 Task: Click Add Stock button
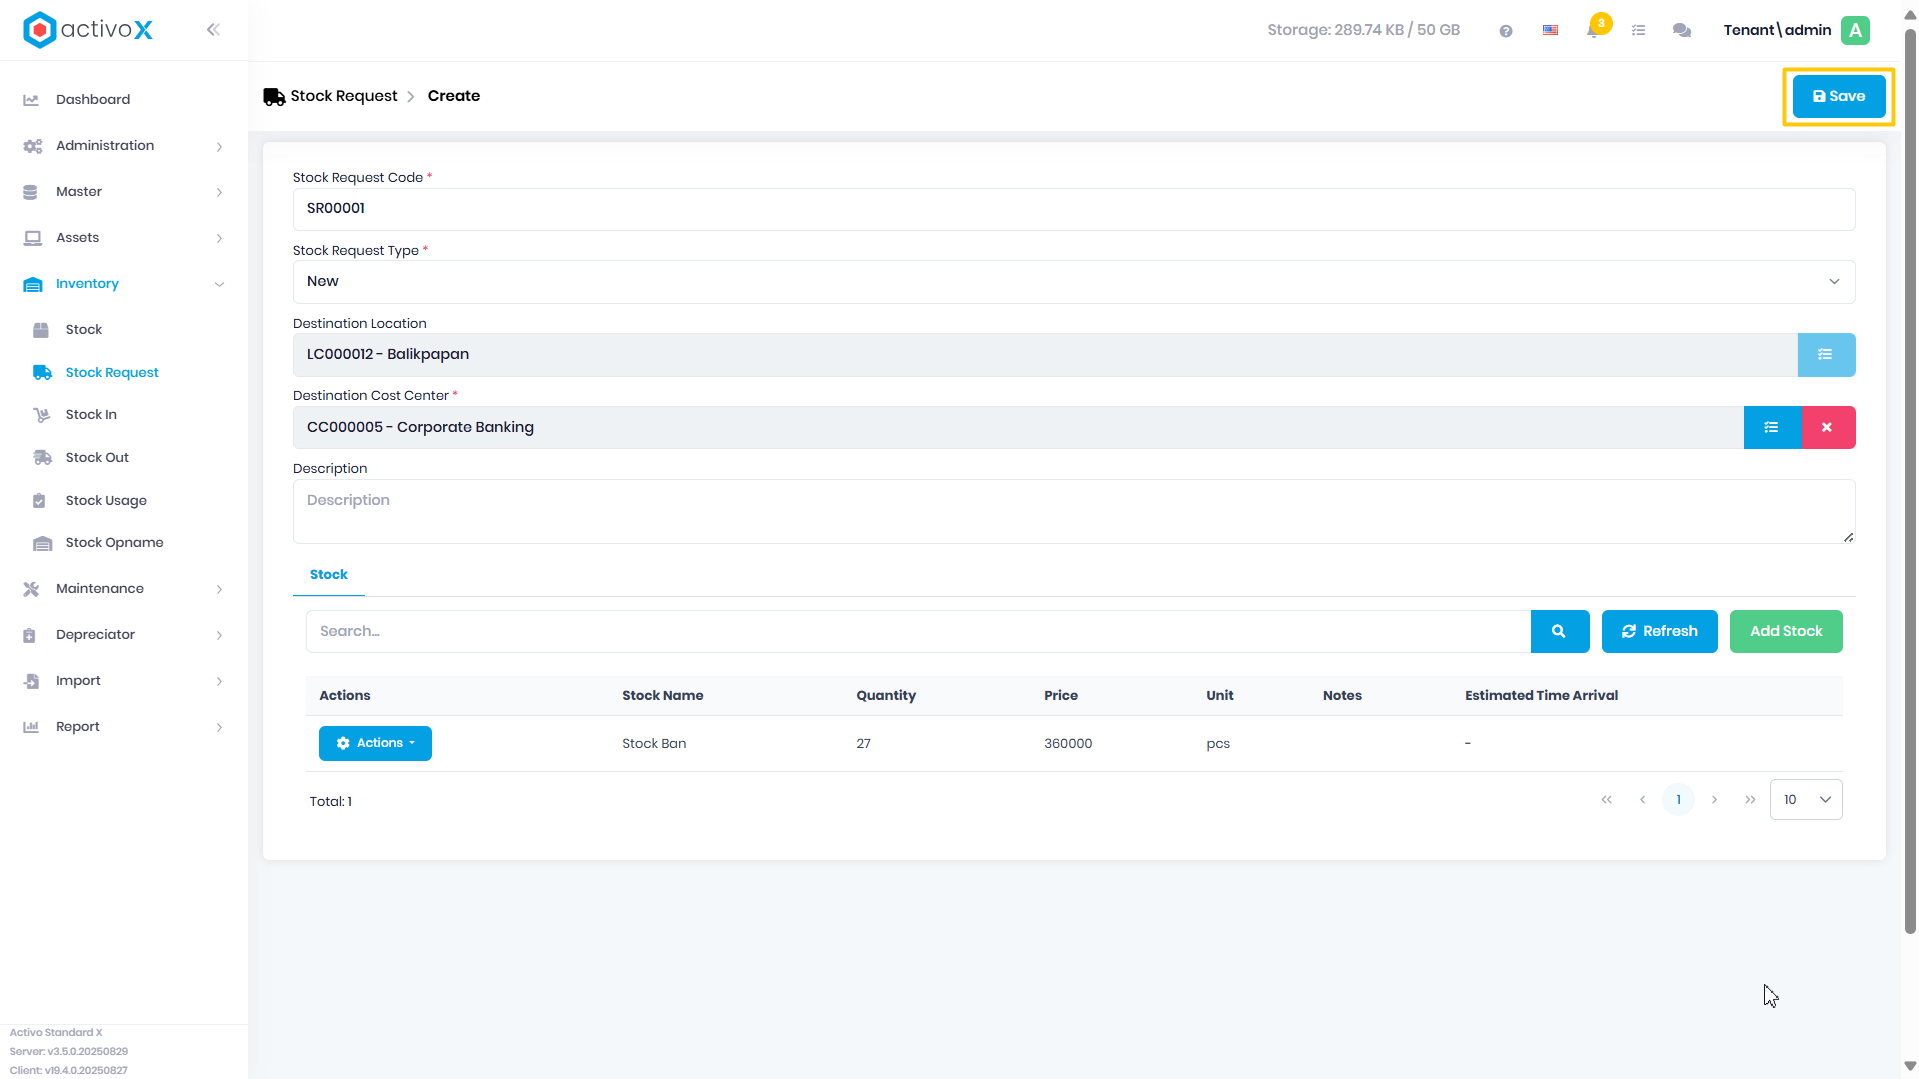coord(1785,632)
